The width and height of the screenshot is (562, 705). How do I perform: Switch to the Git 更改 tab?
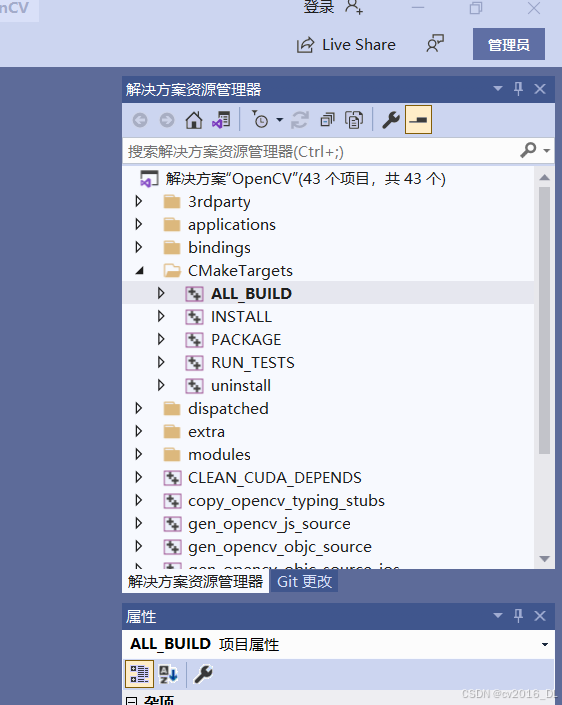[304, 581]
